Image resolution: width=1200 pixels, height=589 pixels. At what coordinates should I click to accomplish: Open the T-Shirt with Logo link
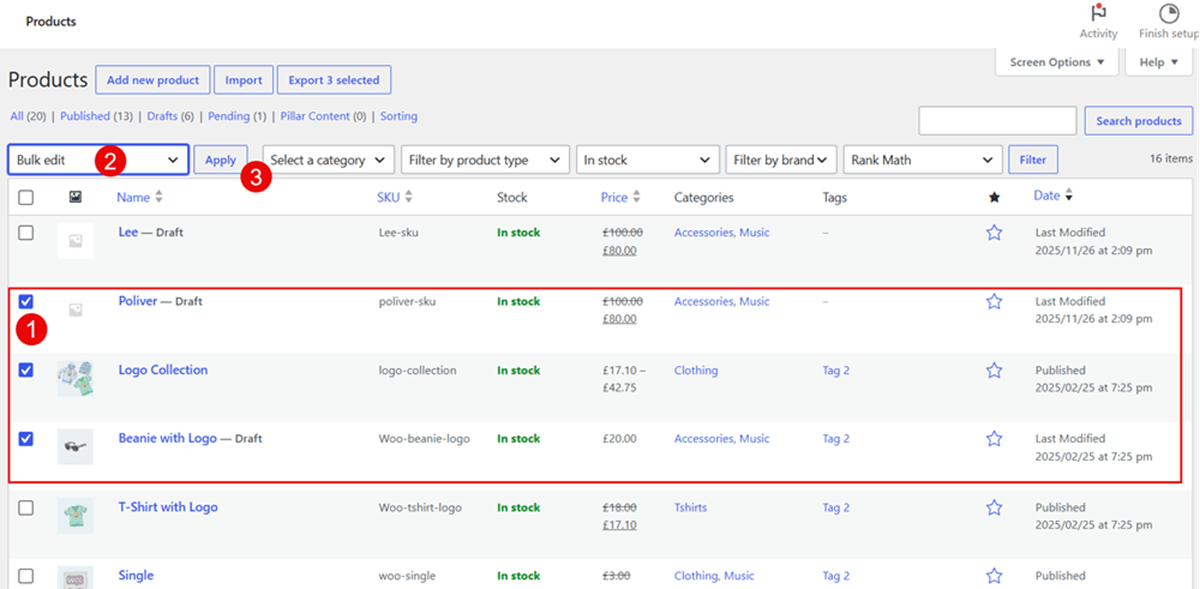point(168,507)
